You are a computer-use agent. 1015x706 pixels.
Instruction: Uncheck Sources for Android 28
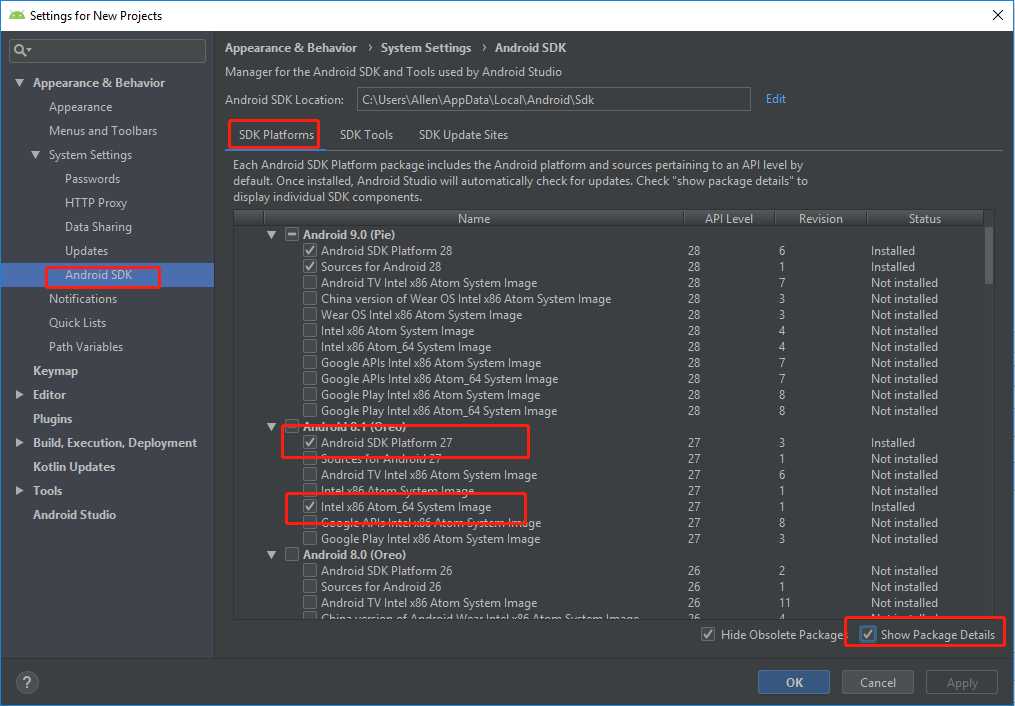coord(310,267)
